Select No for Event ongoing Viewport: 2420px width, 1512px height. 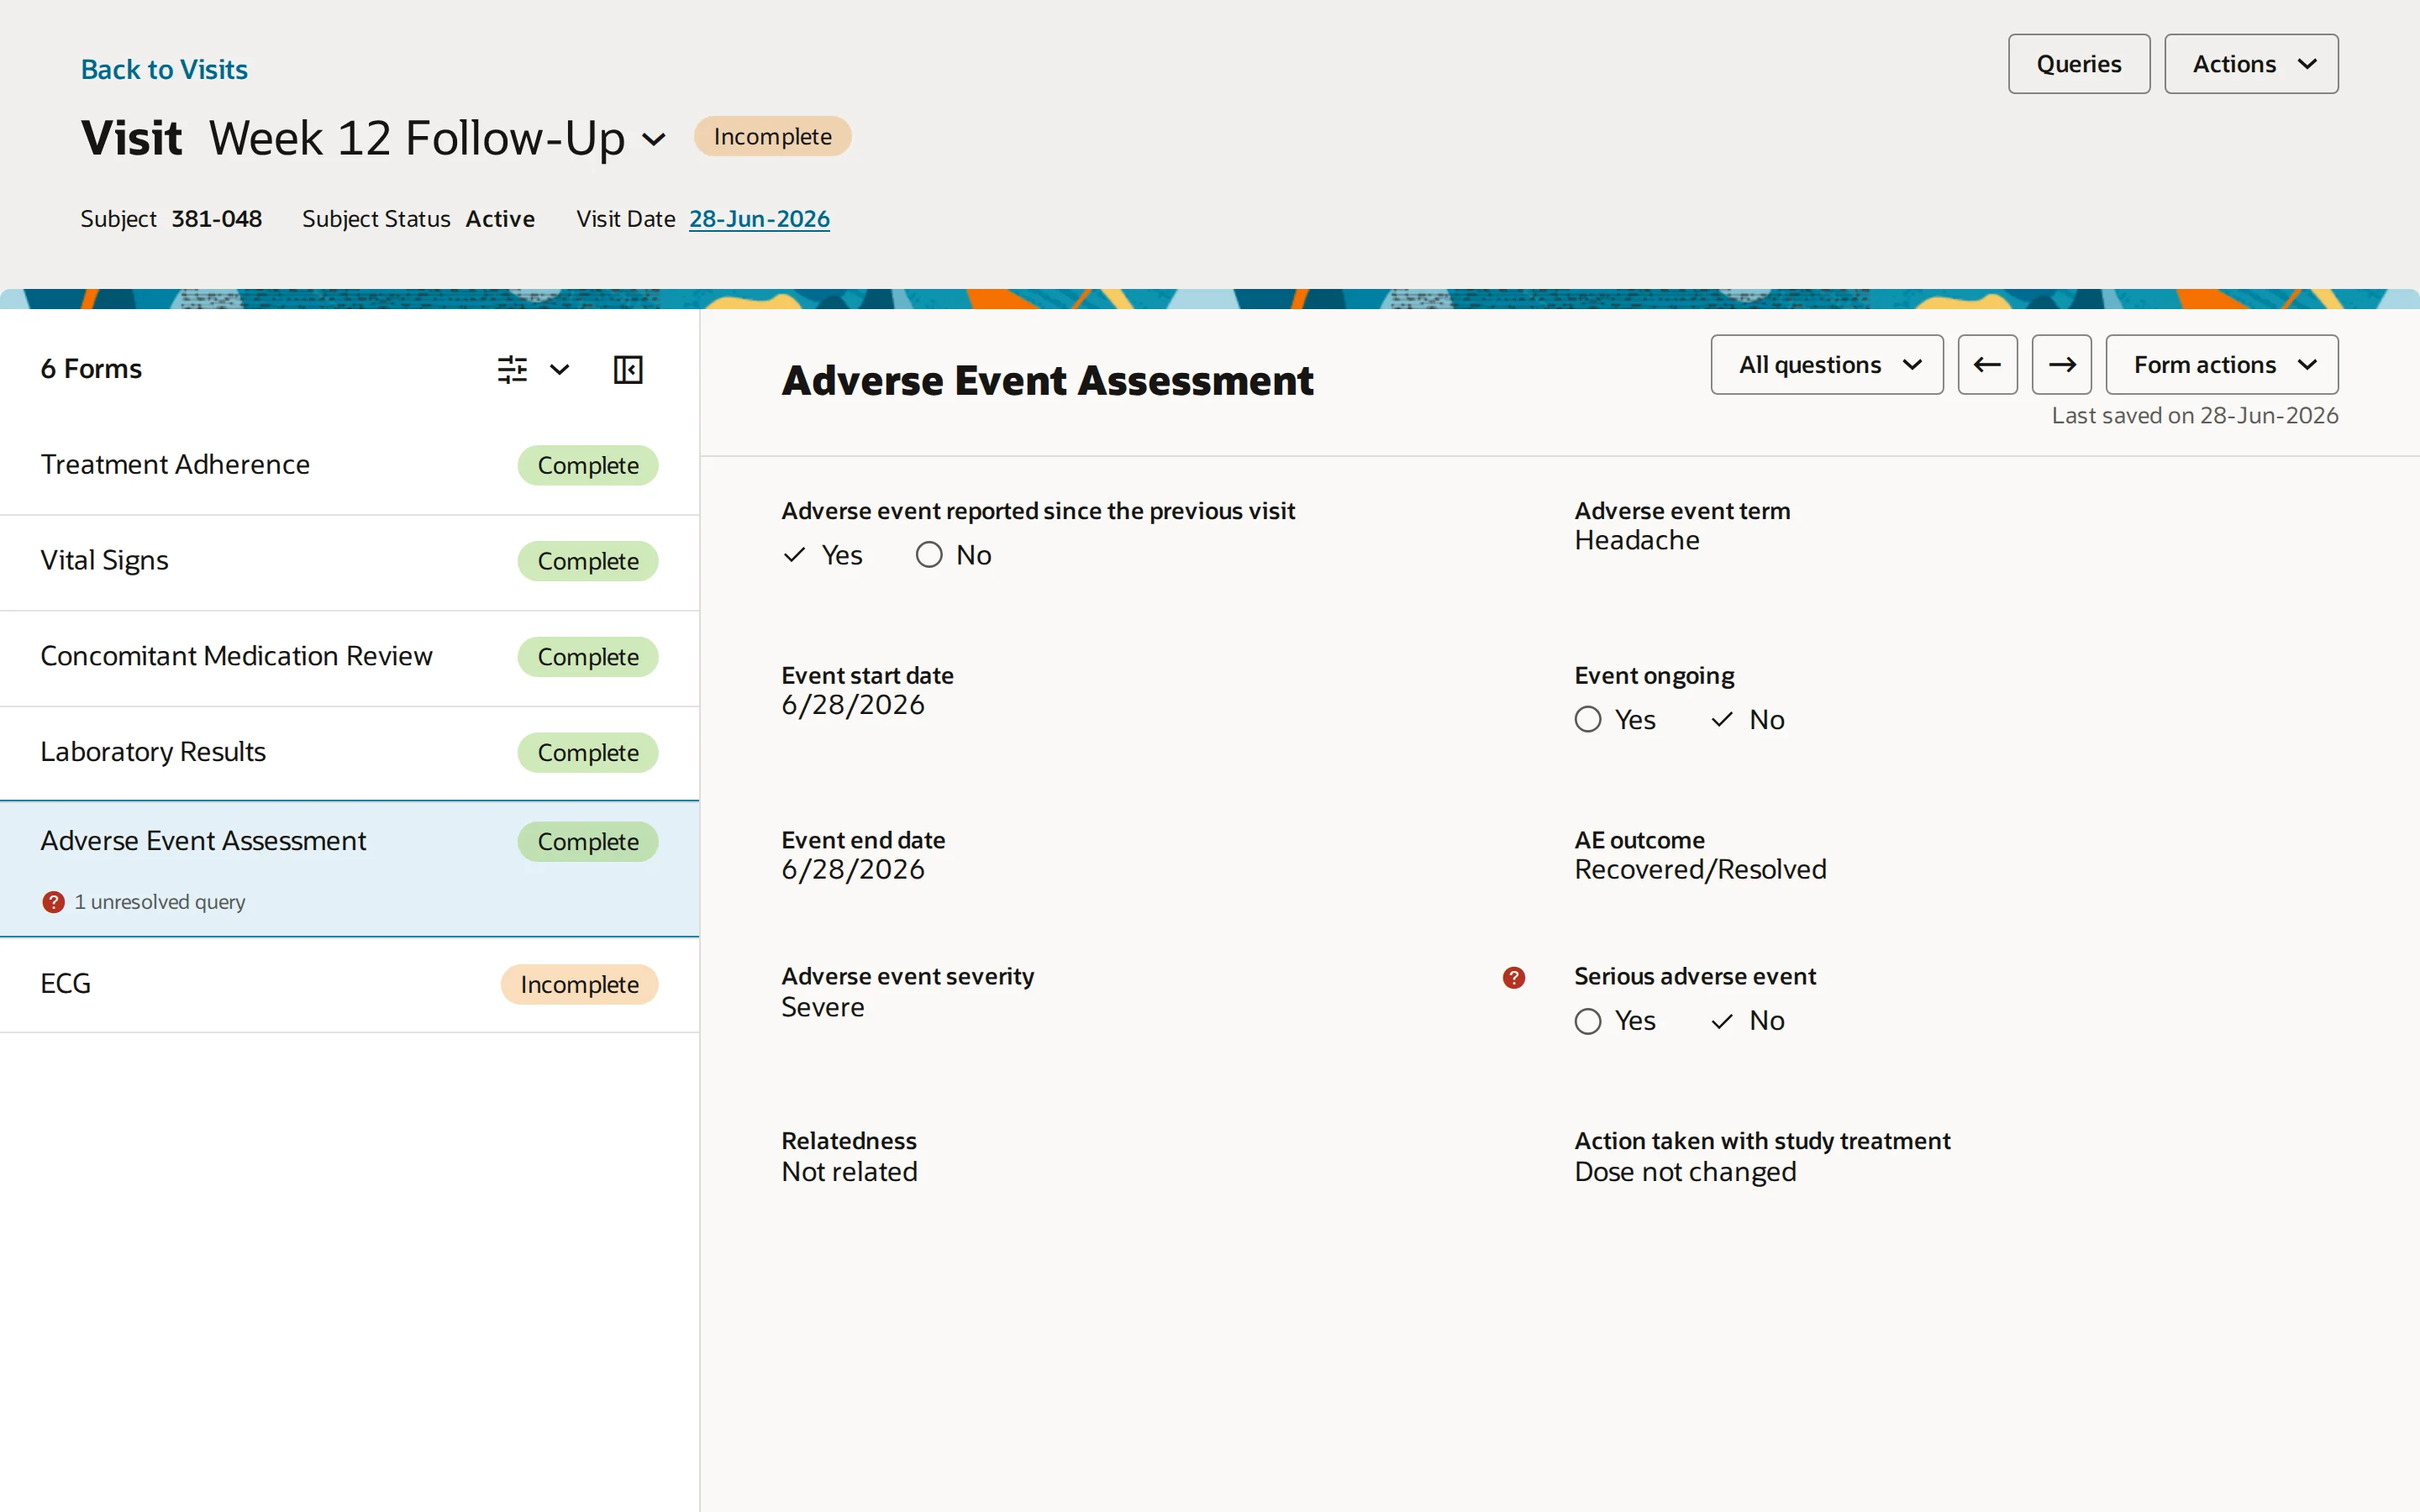1747,720
